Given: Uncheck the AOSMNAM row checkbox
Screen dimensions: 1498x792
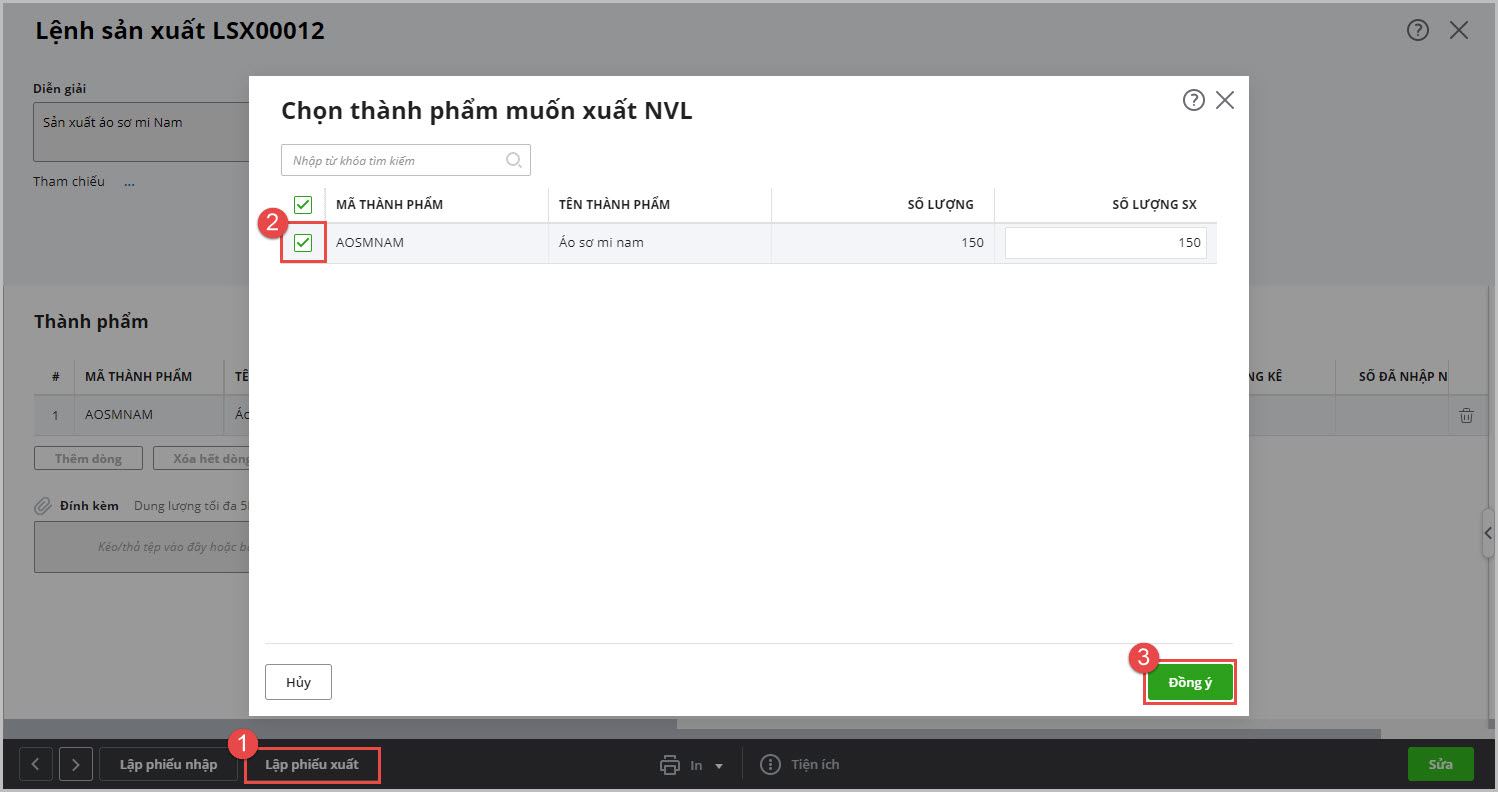Looking at the screenshot, I should 303,243.
